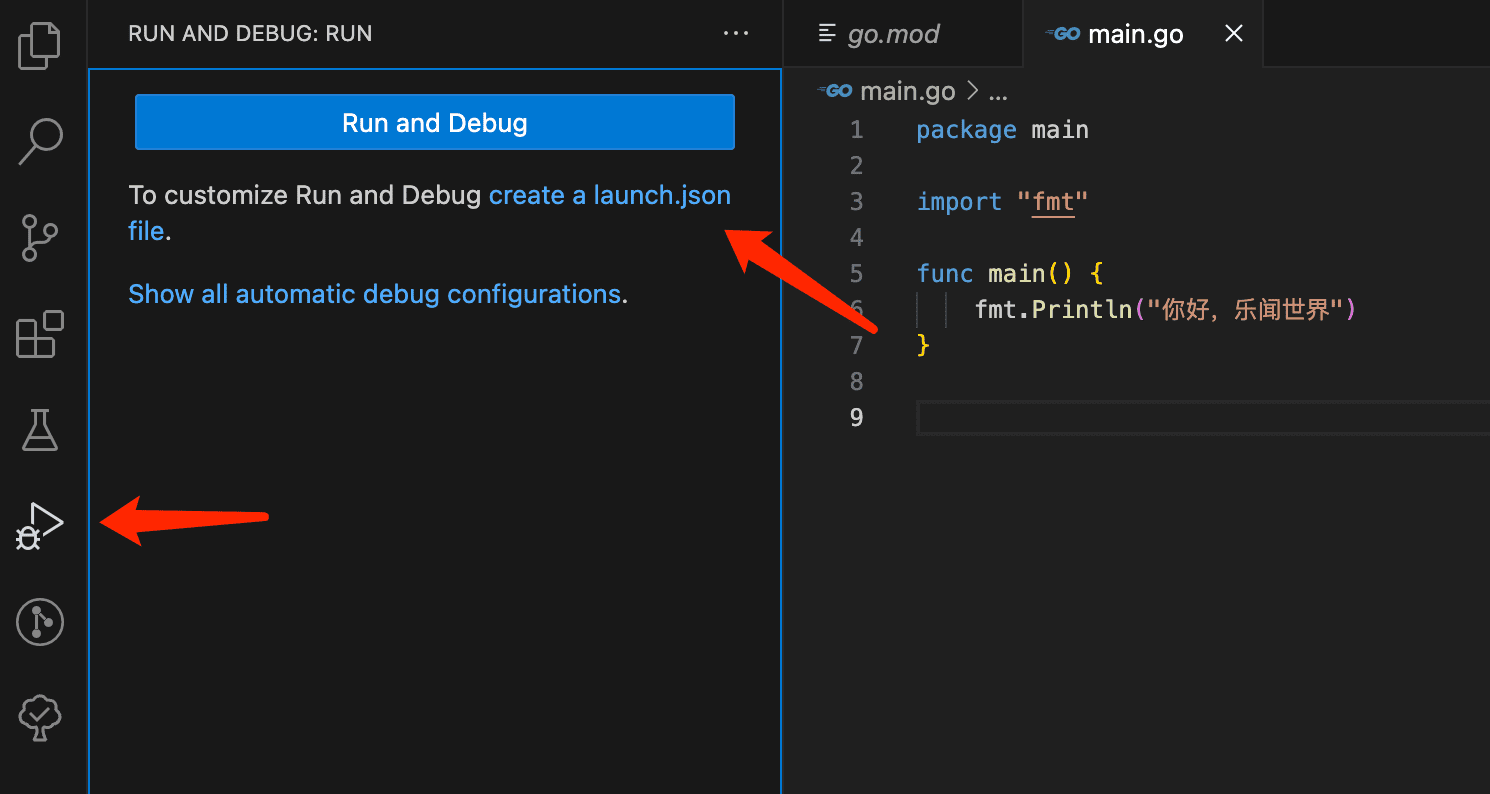
Task: Click the RUN AND DEBUG: RUN panel title
Action: [x=250, y=34]
